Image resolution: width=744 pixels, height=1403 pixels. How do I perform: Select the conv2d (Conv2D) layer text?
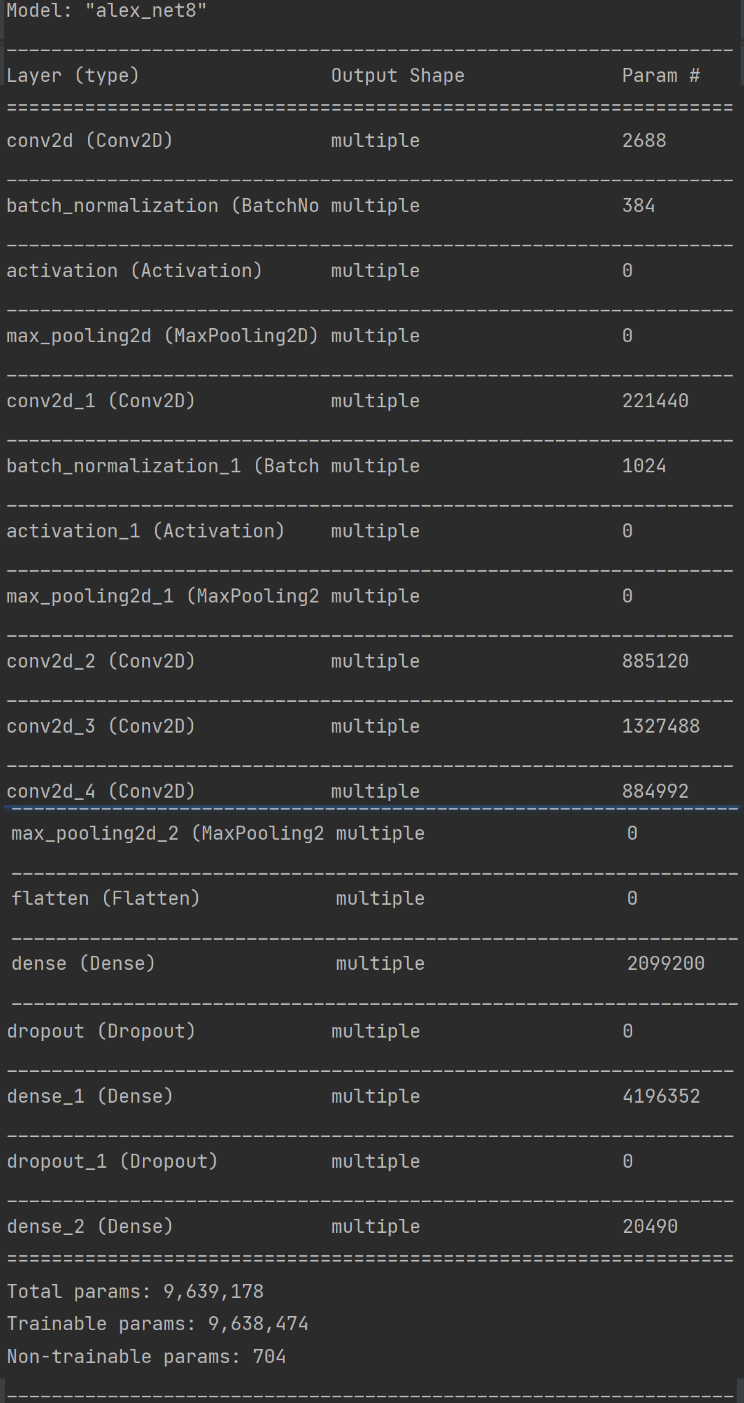[x=90, y=141]
